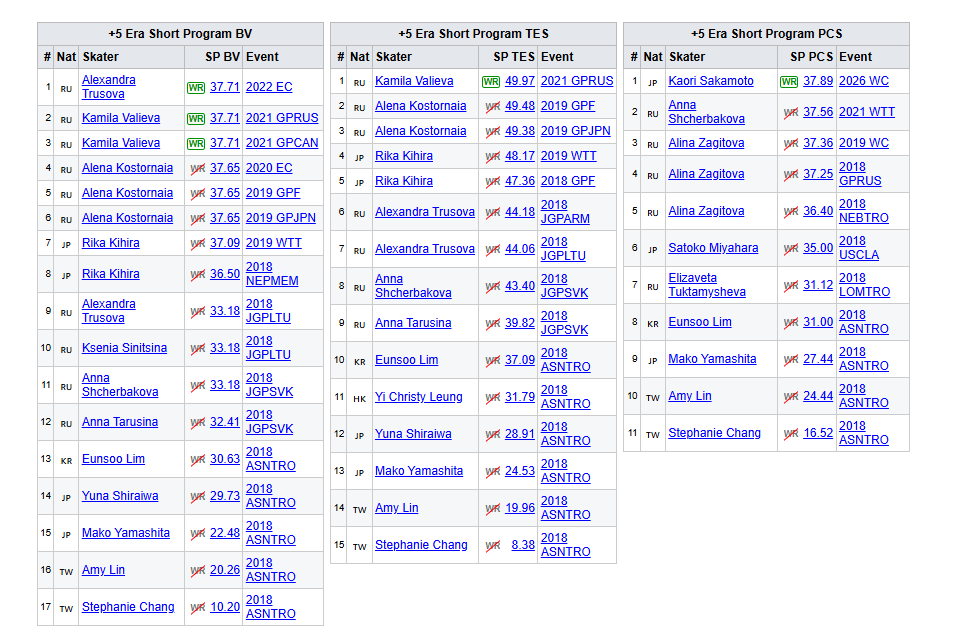957x636 pixels.
Task: Click crossed-out WR icon beside 37.56 score
Action: (x=791, y=112)
